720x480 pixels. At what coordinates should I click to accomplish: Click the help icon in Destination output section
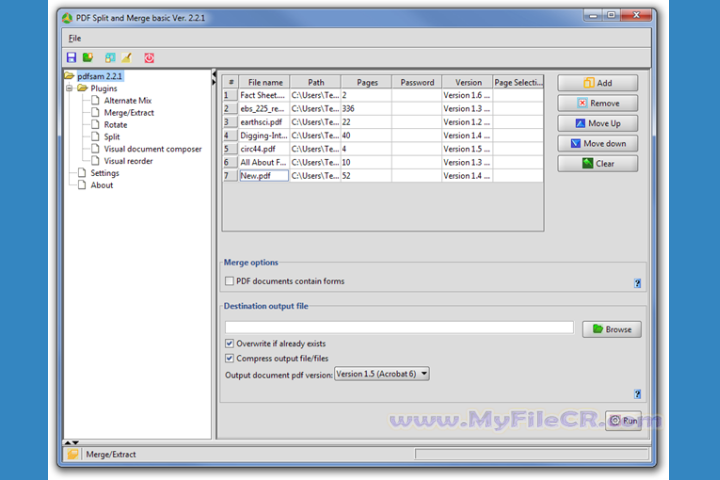[x=637, y=394]
